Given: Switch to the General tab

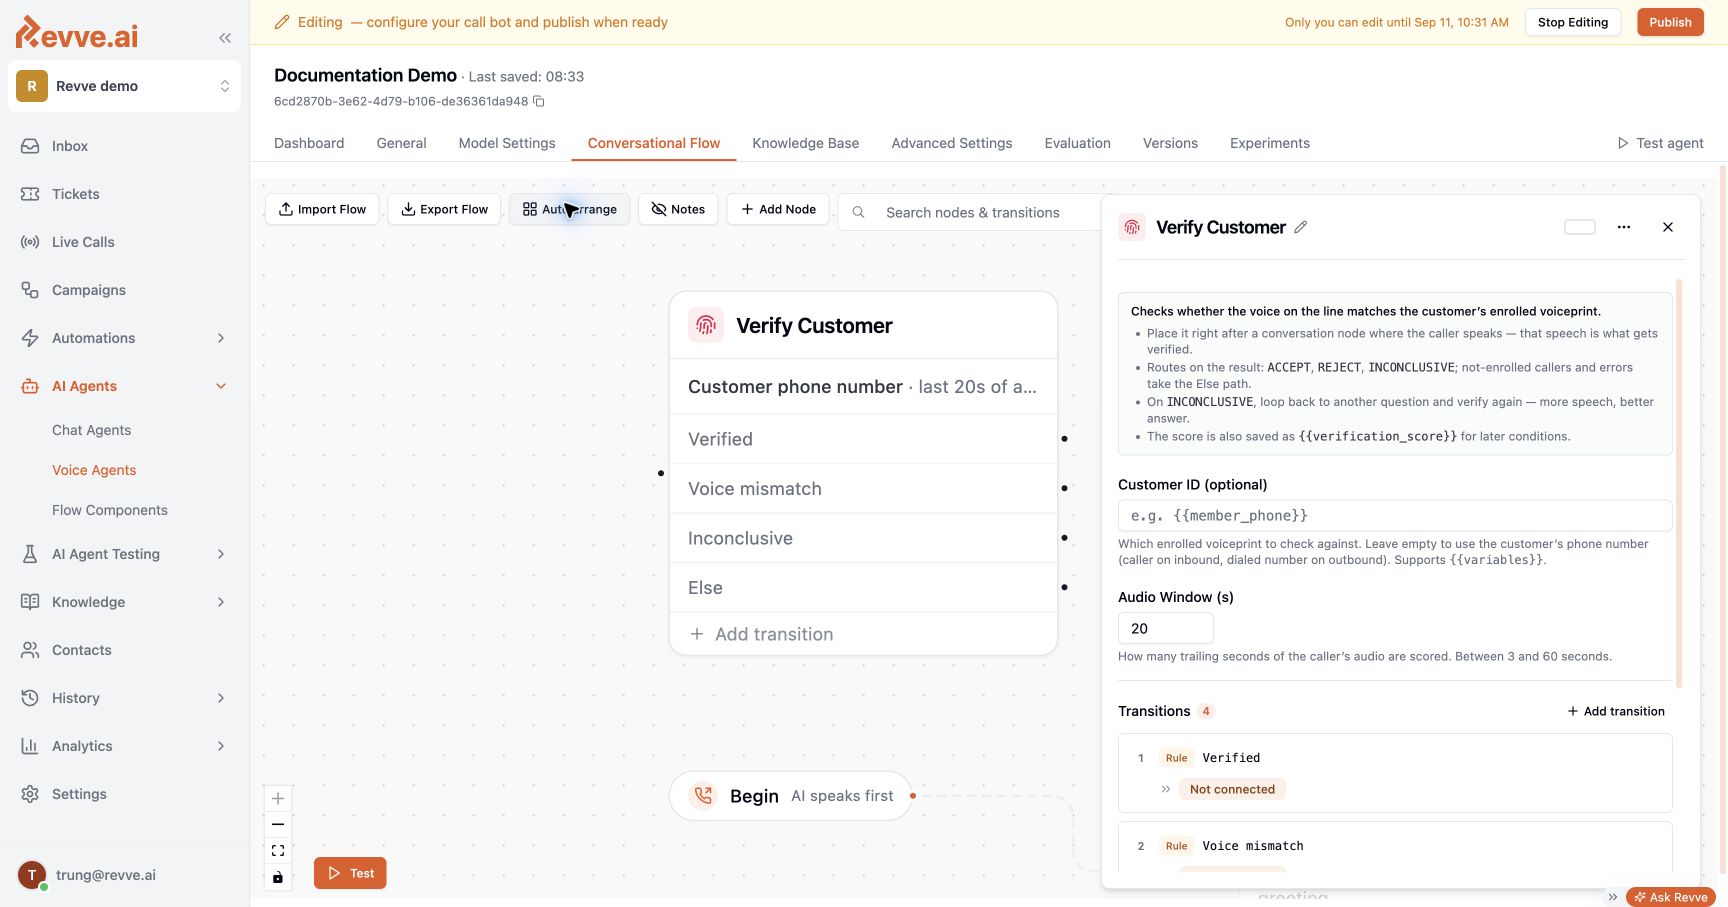Looking at the screenshot, I should point(401,143).
